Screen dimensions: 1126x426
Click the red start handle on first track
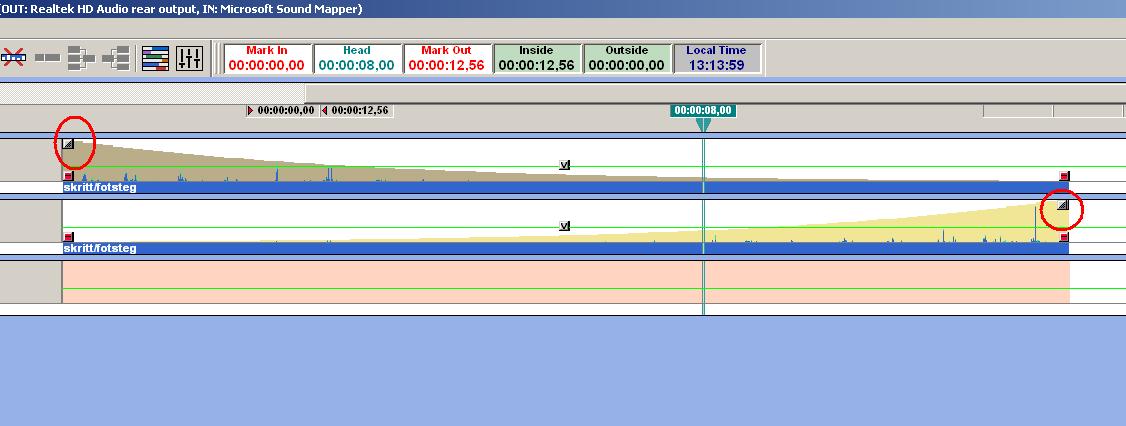tap(69, 176)
